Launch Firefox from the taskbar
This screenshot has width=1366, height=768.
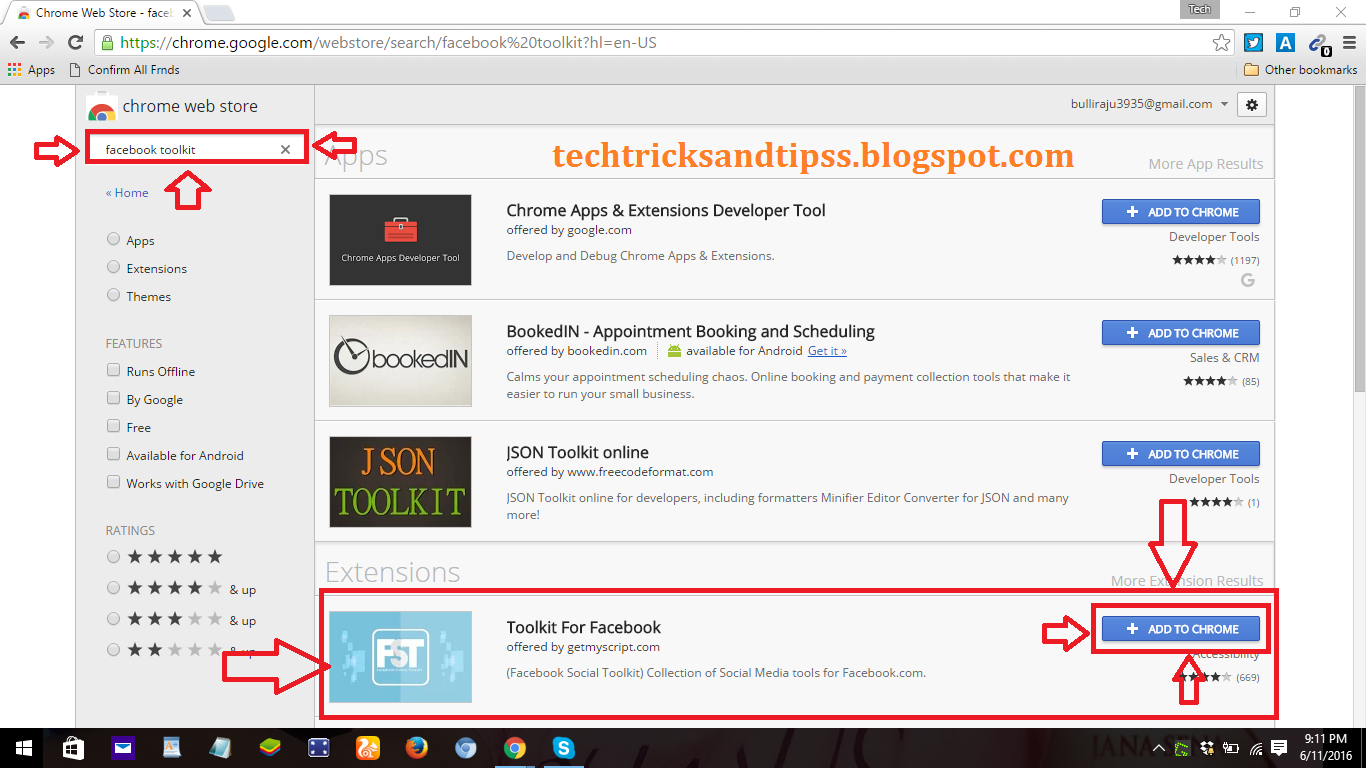(417, 748)
